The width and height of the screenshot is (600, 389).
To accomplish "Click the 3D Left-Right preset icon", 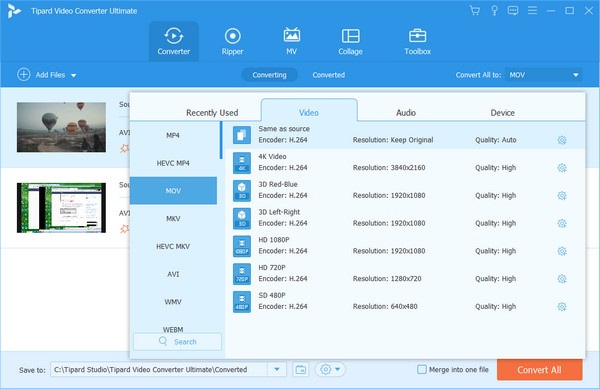I will coord(242,218).
